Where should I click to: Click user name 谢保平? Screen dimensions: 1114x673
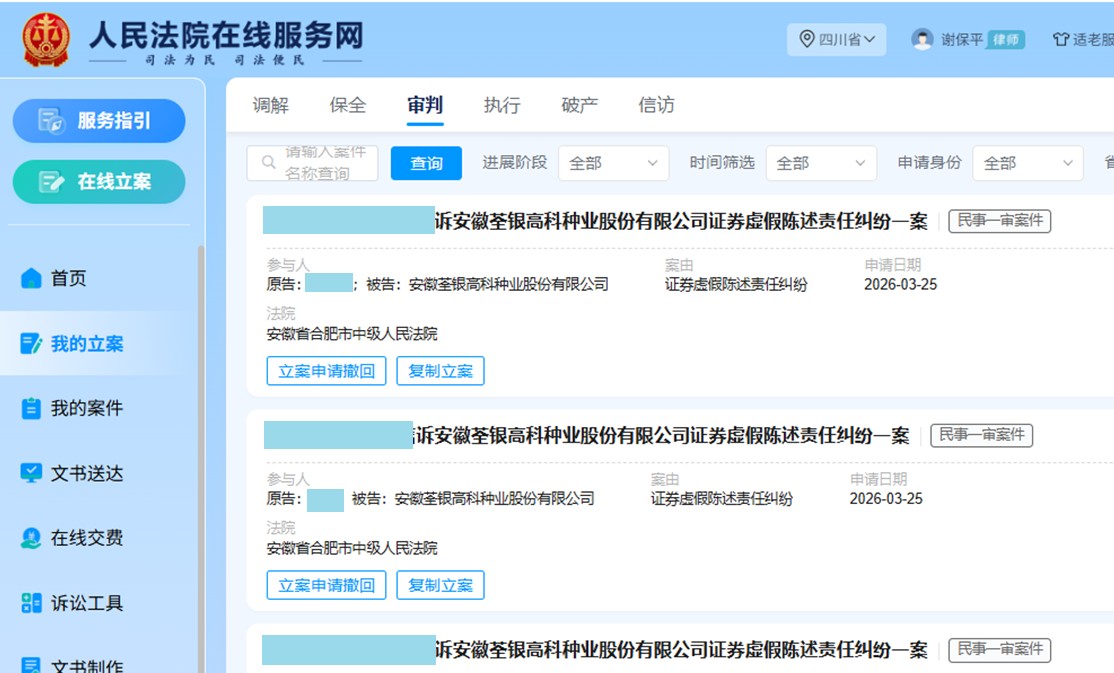tap(962, 39)
